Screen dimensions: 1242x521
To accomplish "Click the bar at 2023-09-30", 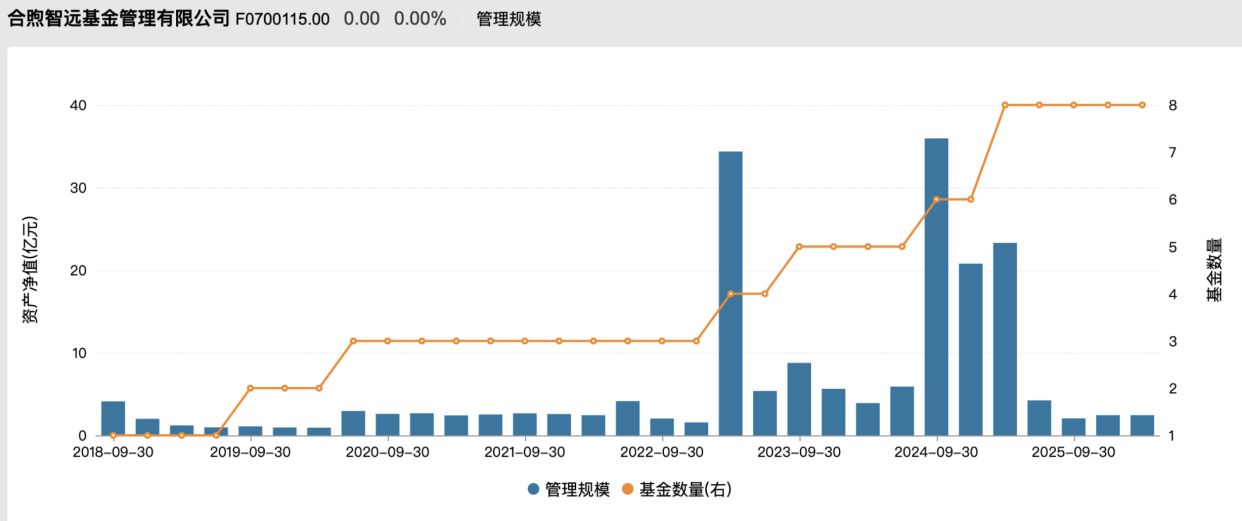I will click(x=799, y=399).
